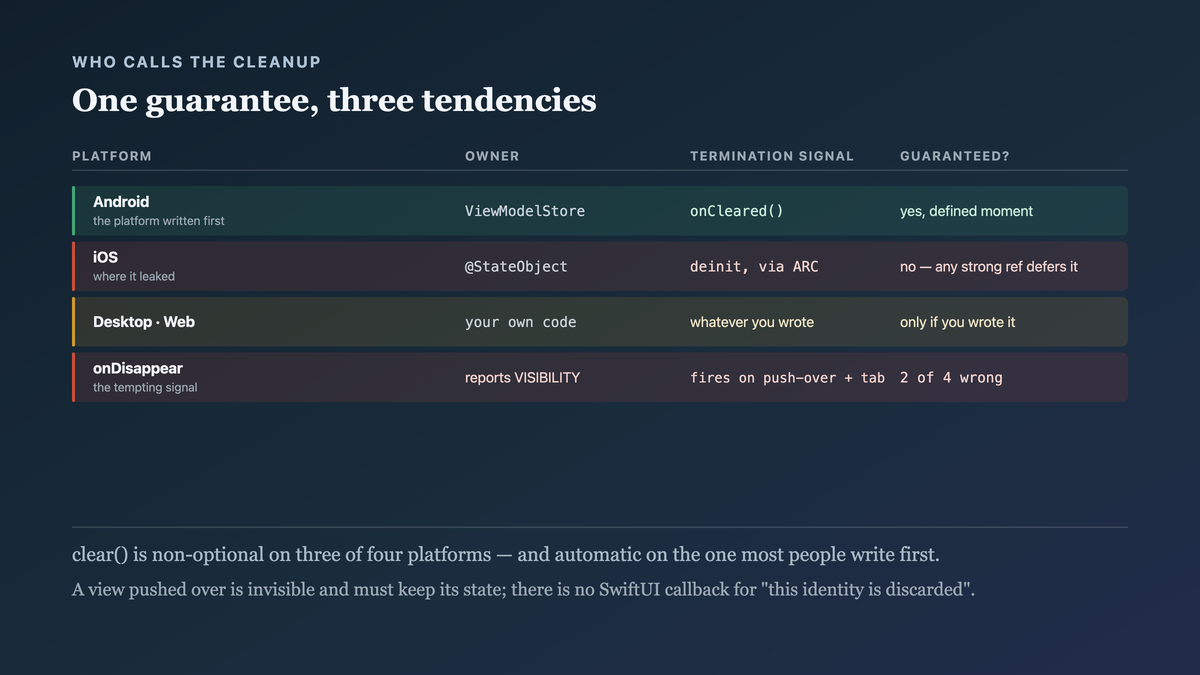Click the 'A view pushed over' footnote

pyautogui.click(x=523, y=590)
